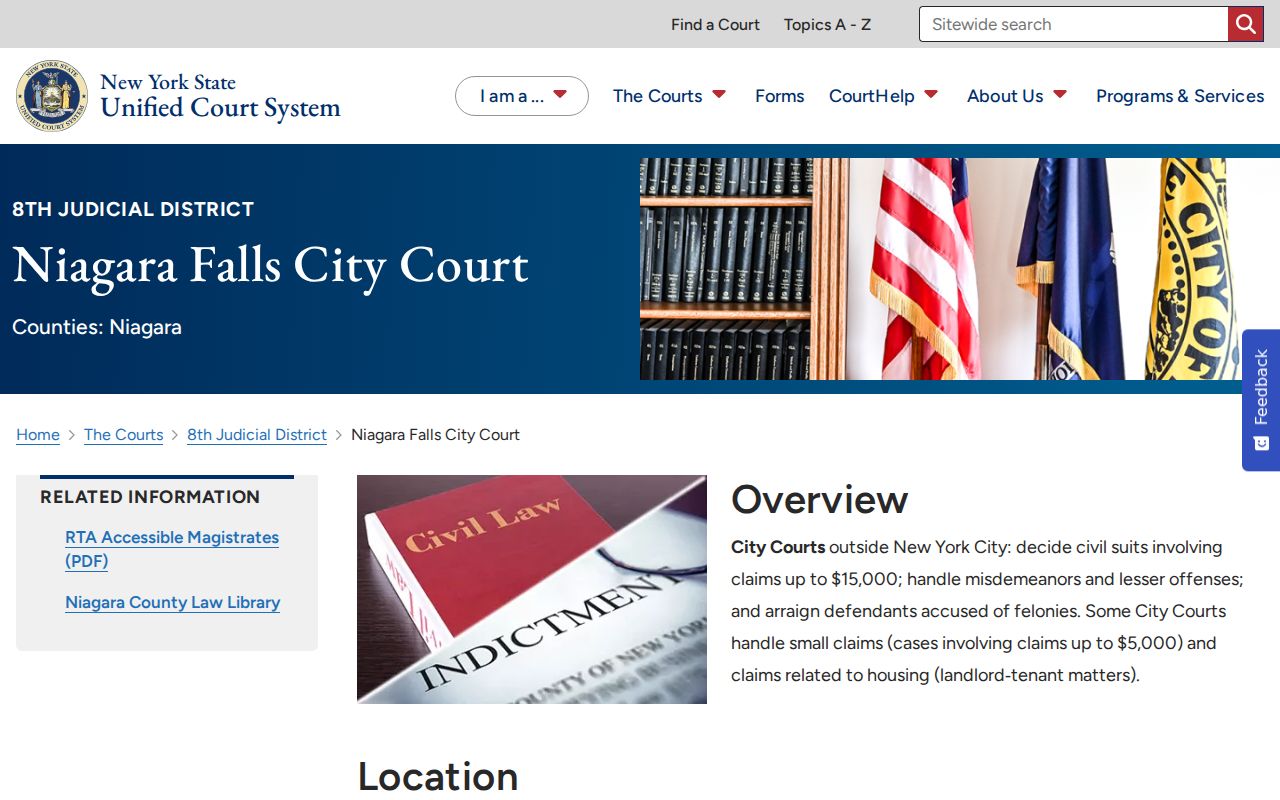The image size is (1280, 800).
Task: Click the New York State court seal logo
Action: coord(52,95)
